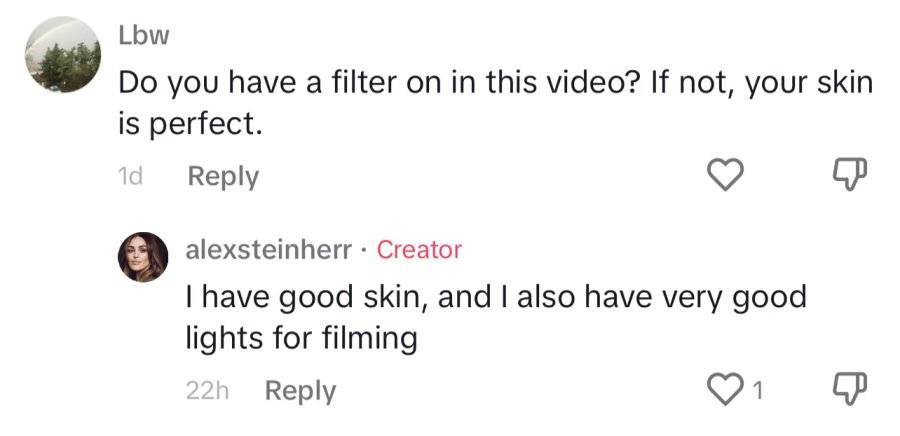Like Lbw's comment with the heart icon

pyautogui.click(x=725, y=174)
